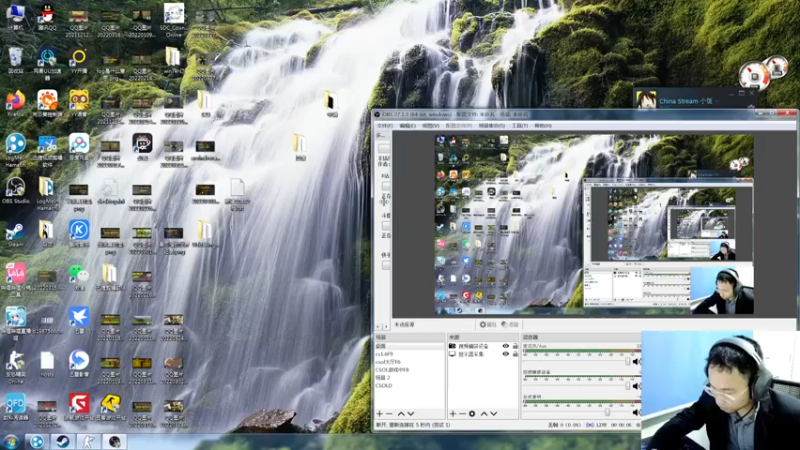Switch to OBS from the taskbar
The width and height of the screenshot is (800, 450).
[114, 442]
